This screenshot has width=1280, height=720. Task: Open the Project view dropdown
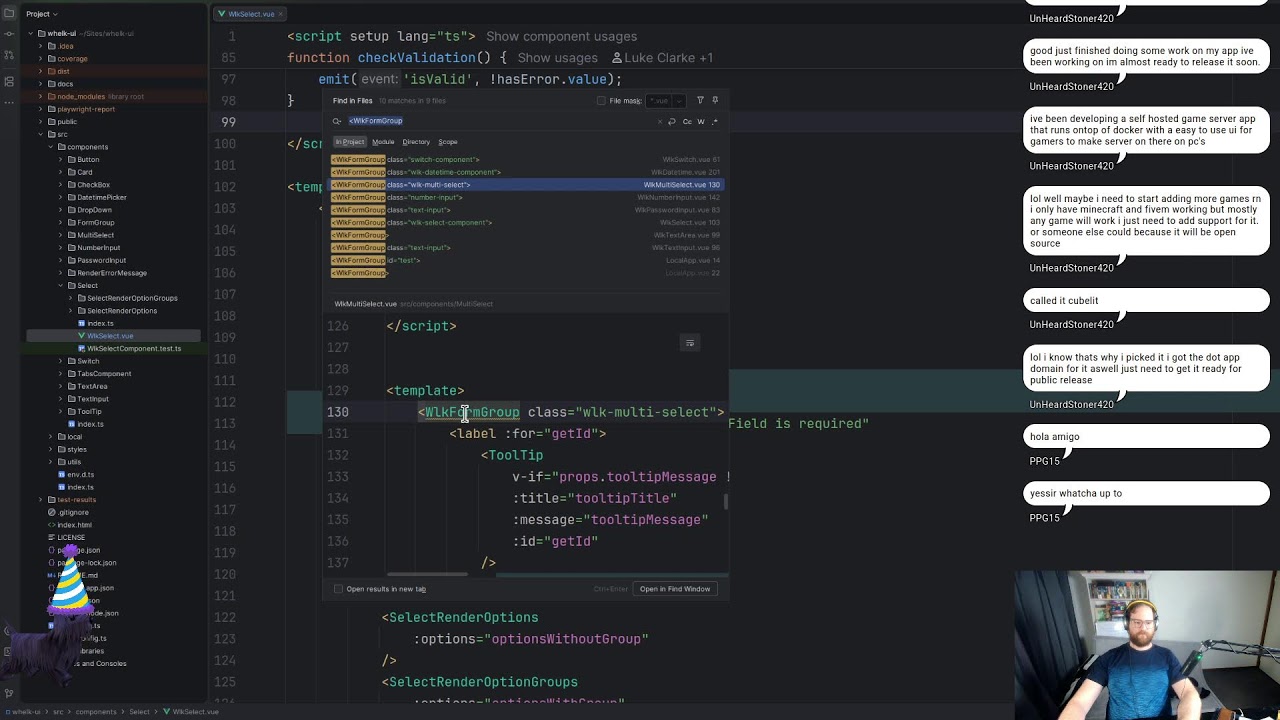click(43, 14)
